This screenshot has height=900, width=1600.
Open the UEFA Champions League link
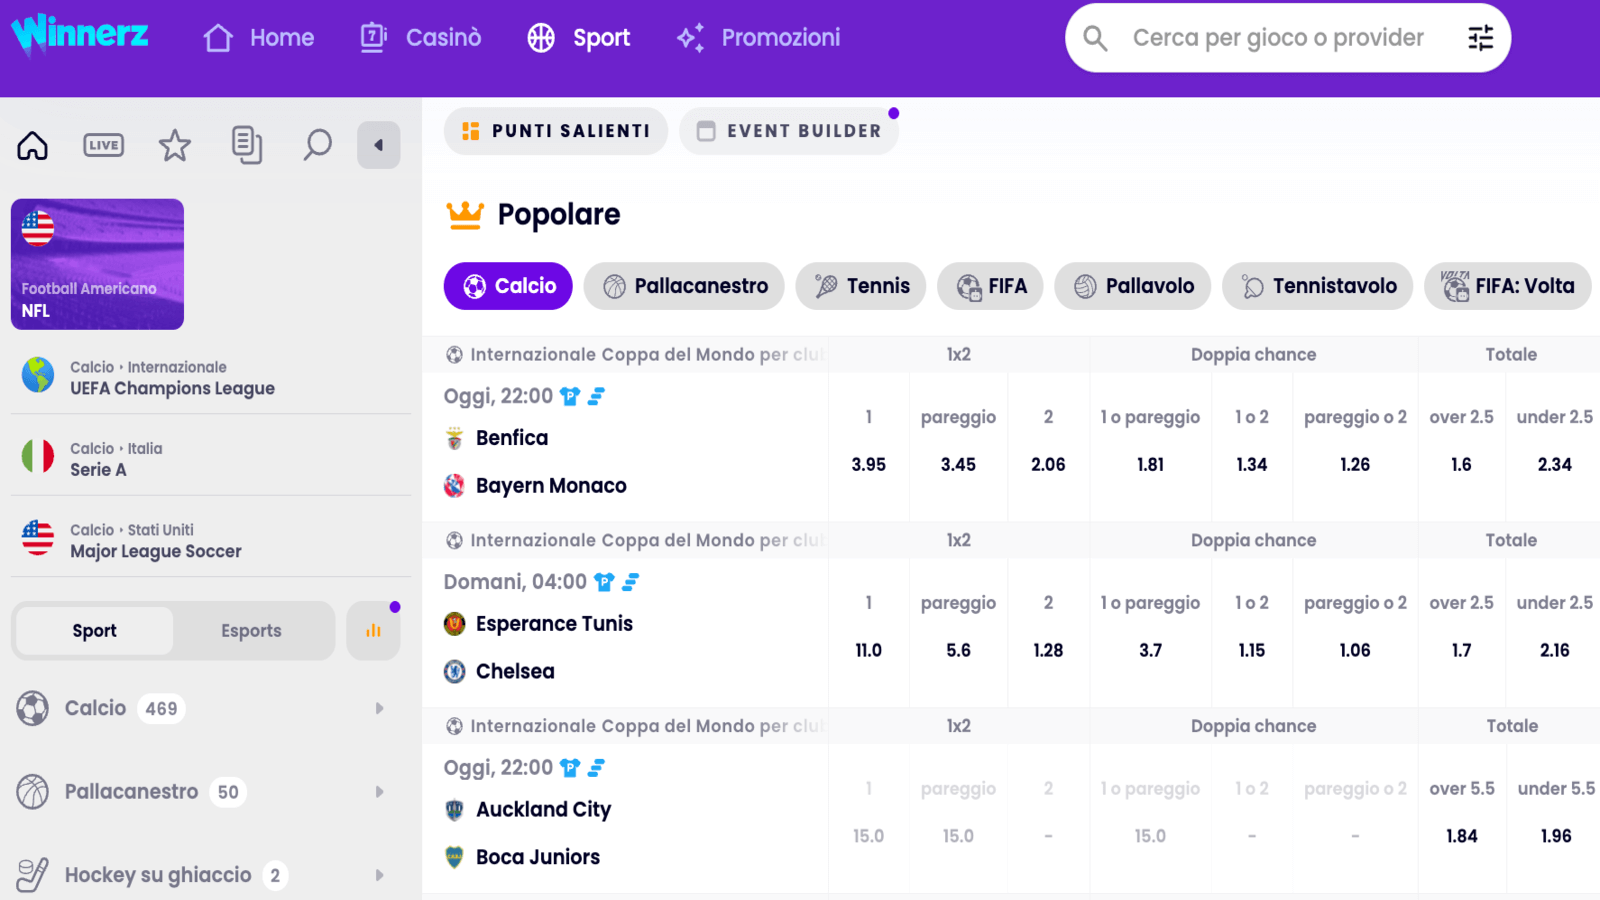coord(172,388)
